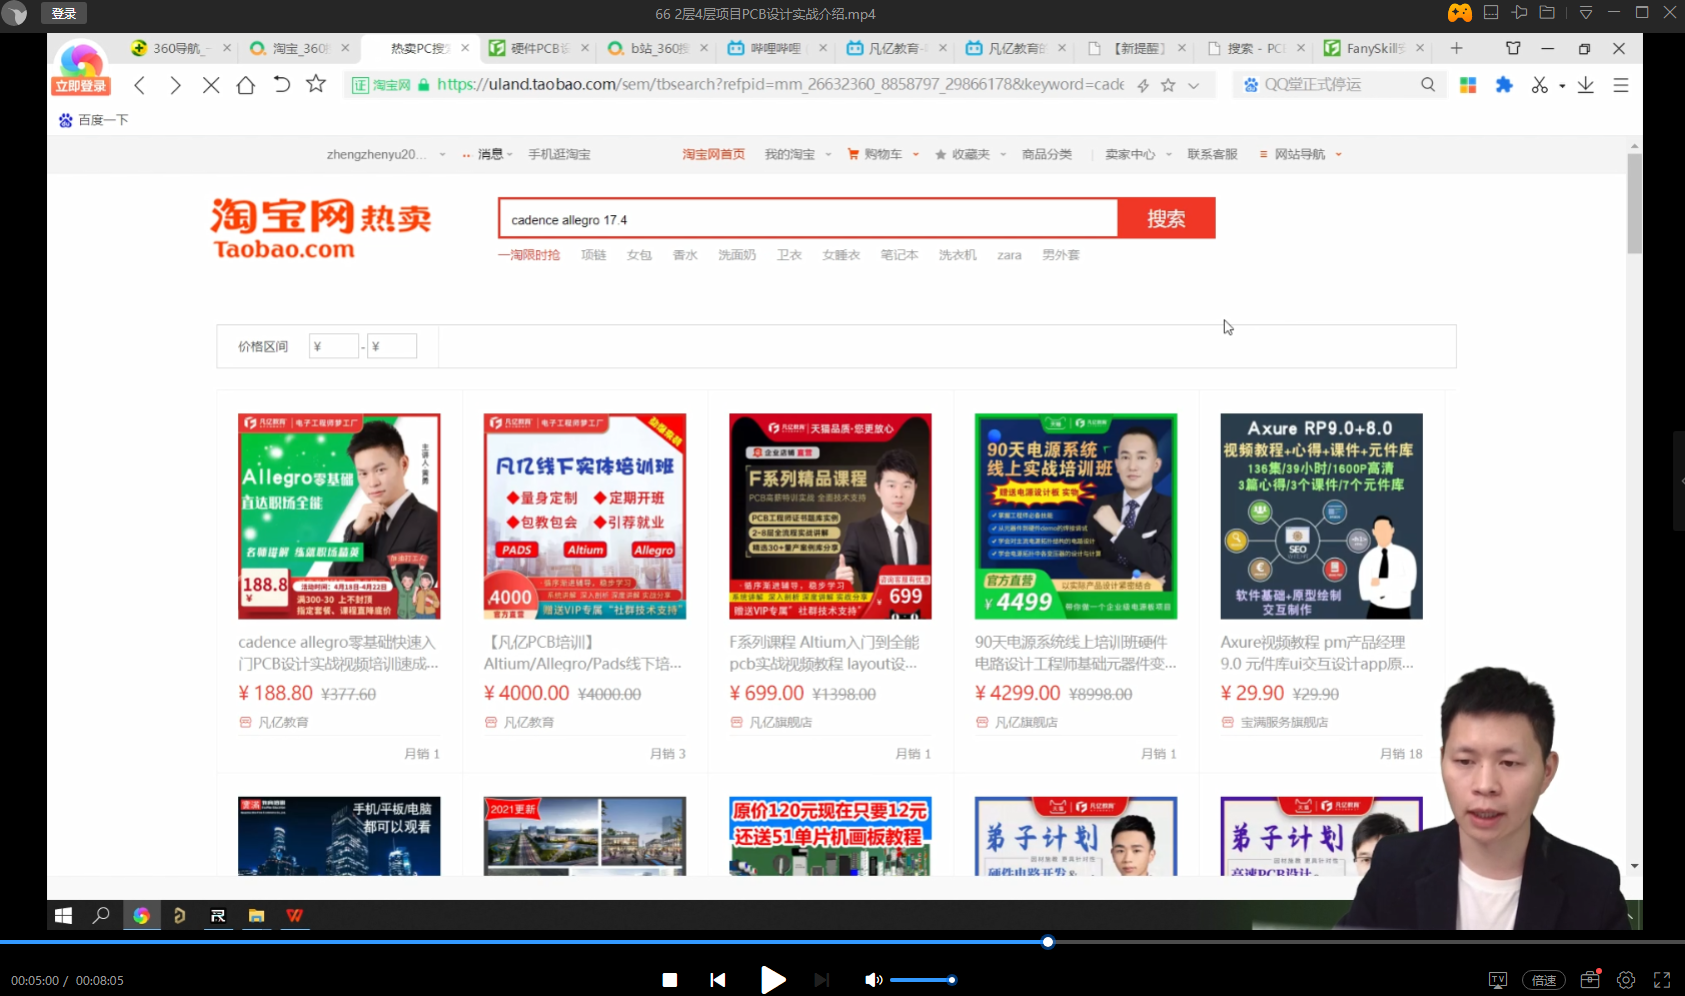Viewport: 1685px width, 996px height.
Task: Expand the 消息 messages dropdown
Action: [509, 155]
